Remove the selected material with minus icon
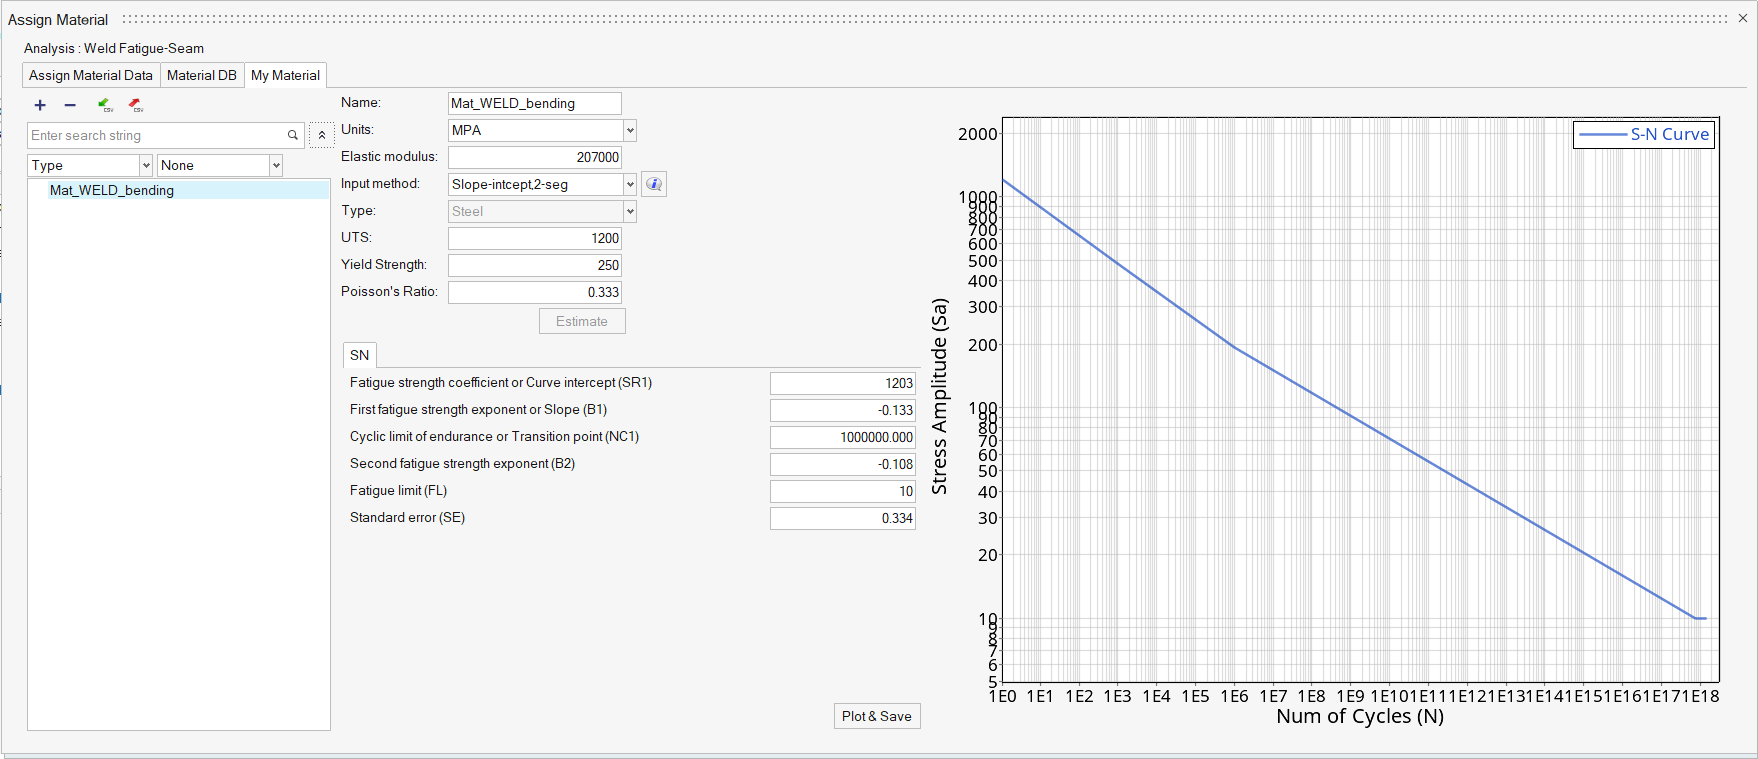This screenshot has height=759, width=1758. [70, 105]
